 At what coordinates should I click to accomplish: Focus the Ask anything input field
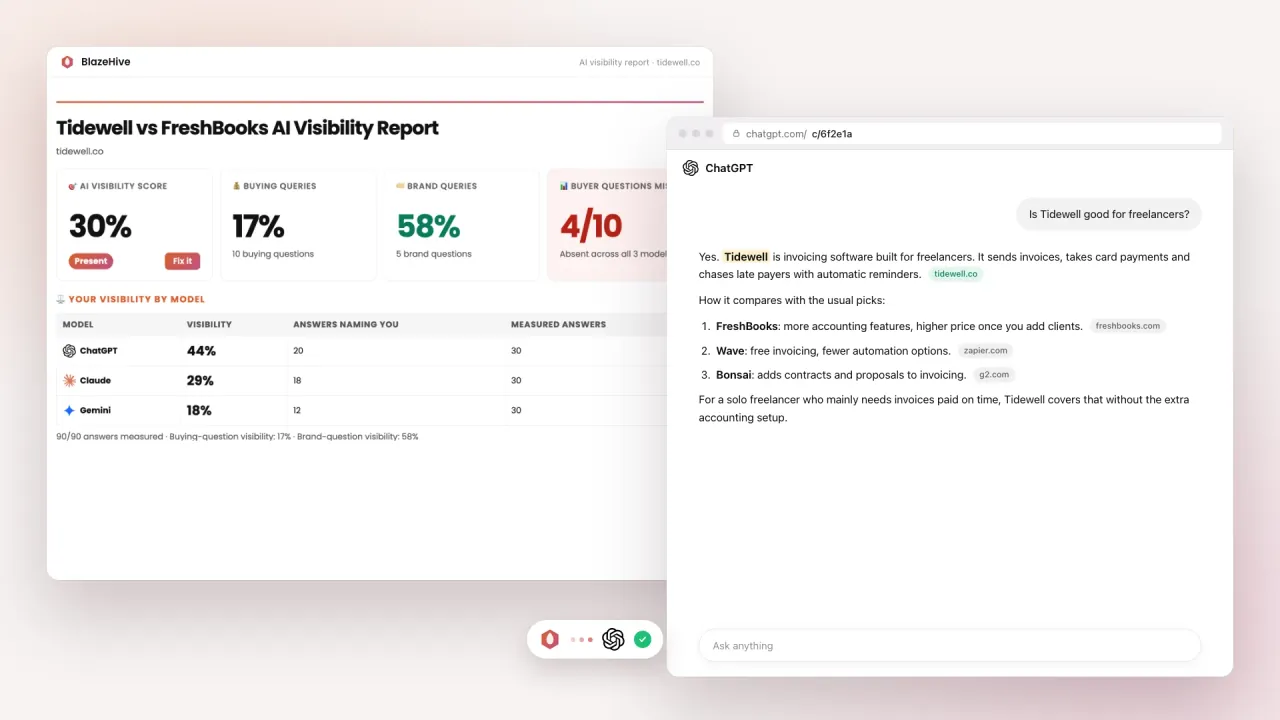coord(949,646)
